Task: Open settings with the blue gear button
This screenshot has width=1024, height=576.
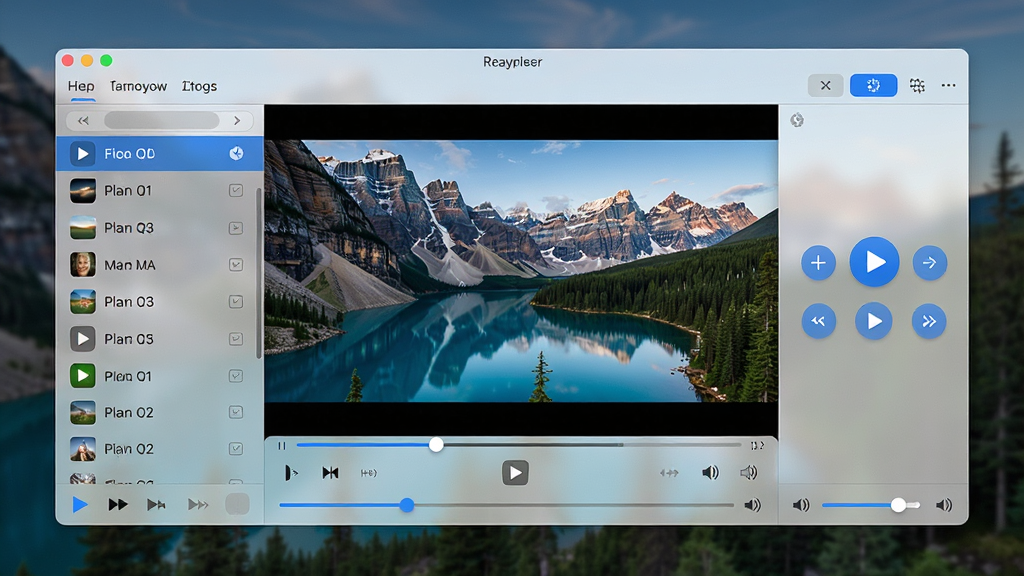Action: click(873, 86)
